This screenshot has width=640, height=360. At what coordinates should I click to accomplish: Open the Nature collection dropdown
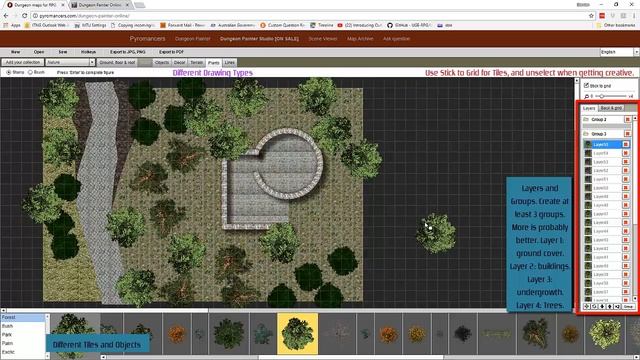pyautogui.click(x=70, y=62)
